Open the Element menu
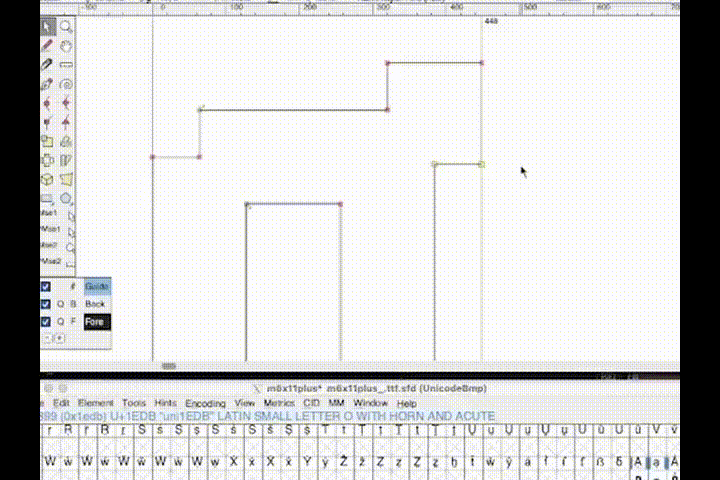 tap(96, 403)
